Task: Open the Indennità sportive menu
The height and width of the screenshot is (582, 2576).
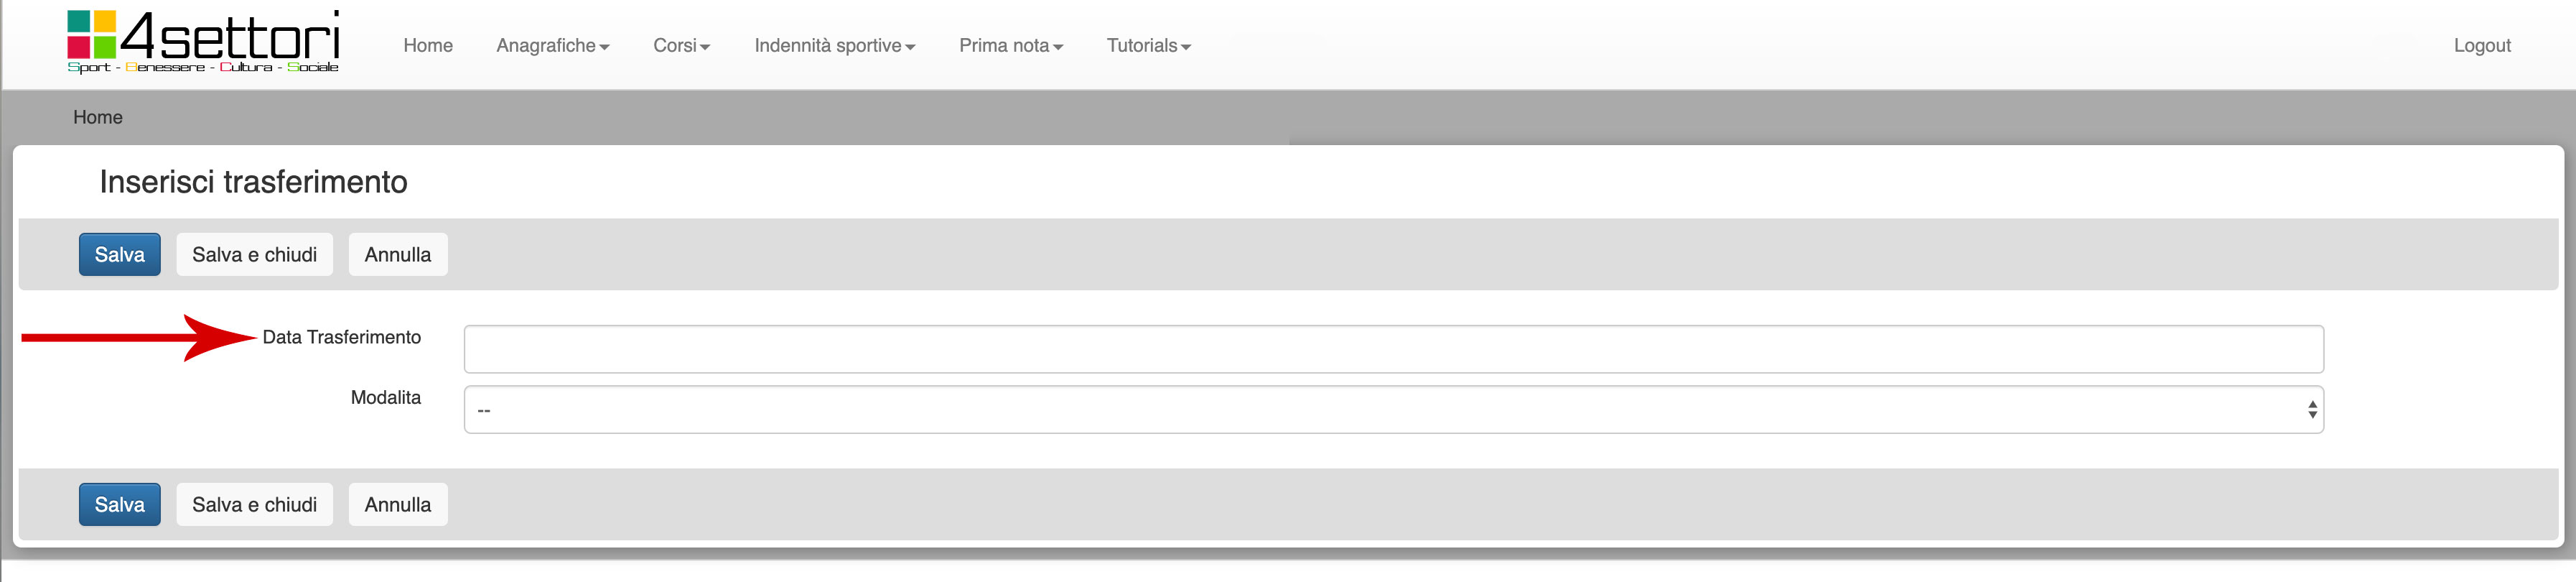Action: tap(834, 46)
